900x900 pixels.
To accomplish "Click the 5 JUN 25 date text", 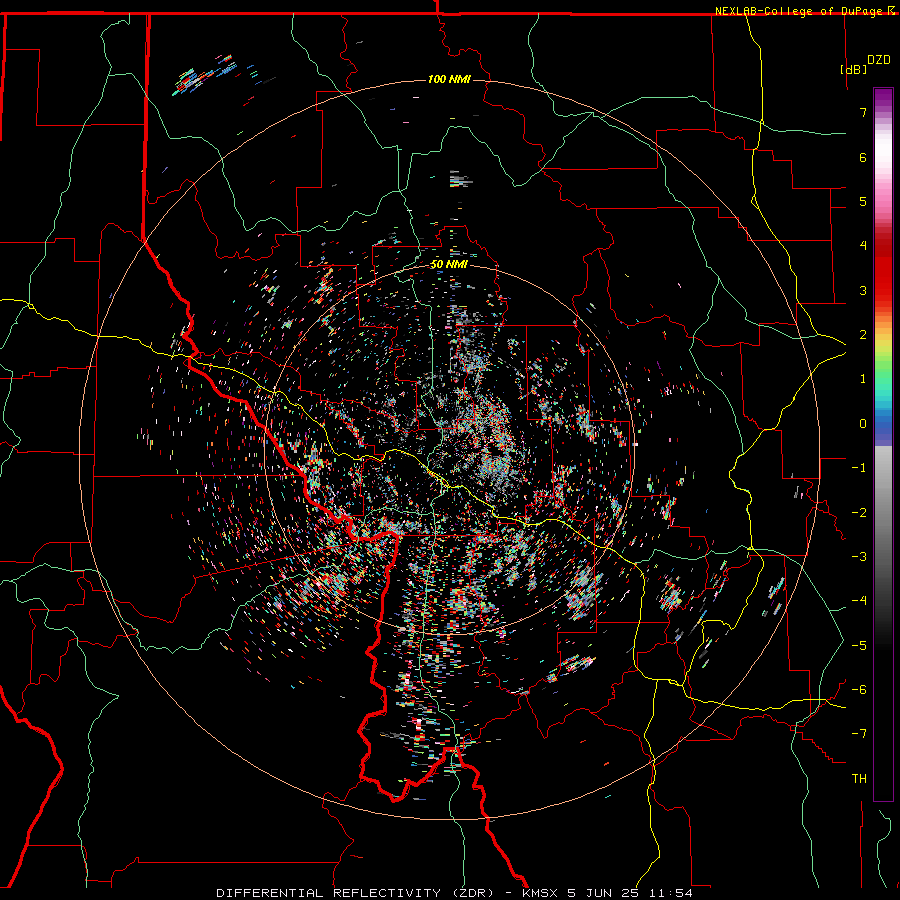I will point(605,893).
